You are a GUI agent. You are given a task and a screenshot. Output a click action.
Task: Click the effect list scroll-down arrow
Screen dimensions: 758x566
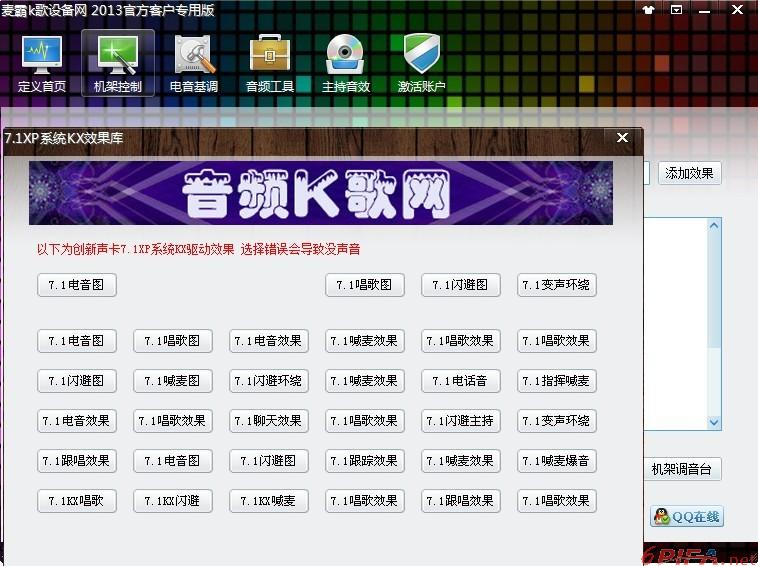click(714, 422)
